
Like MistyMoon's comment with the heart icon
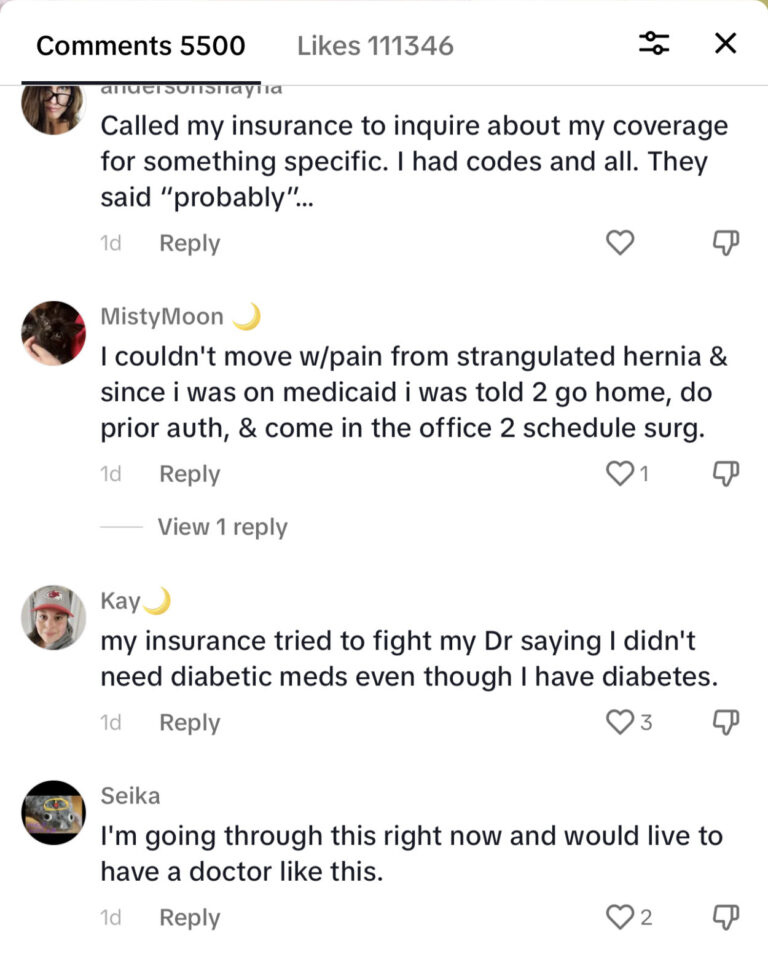click(620, 473)
